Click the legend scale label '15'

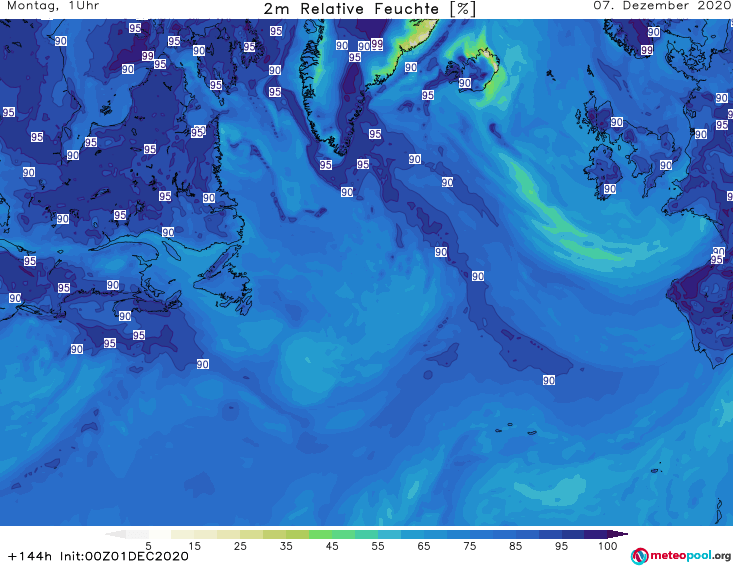(194, 546)
